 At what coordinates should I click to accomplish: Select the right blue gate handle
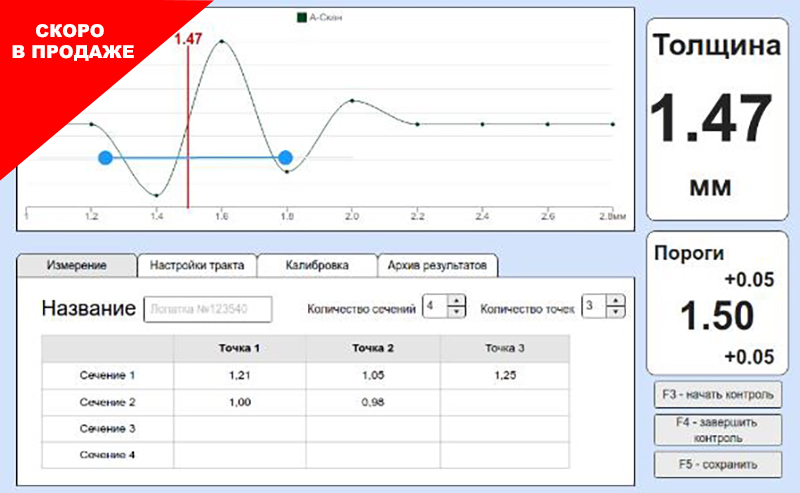tap(286, 158)
